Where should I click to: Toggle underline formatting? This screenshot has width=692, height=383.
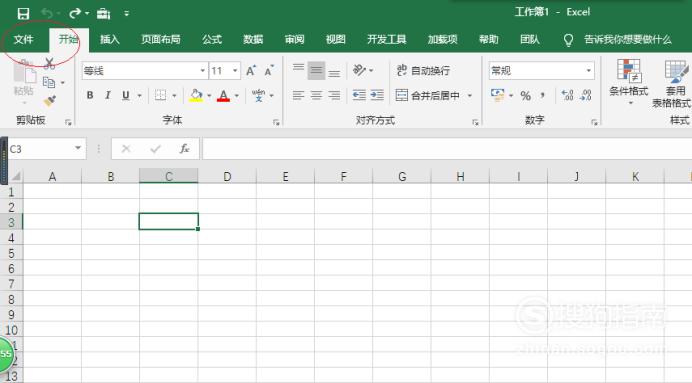(126, 95)
